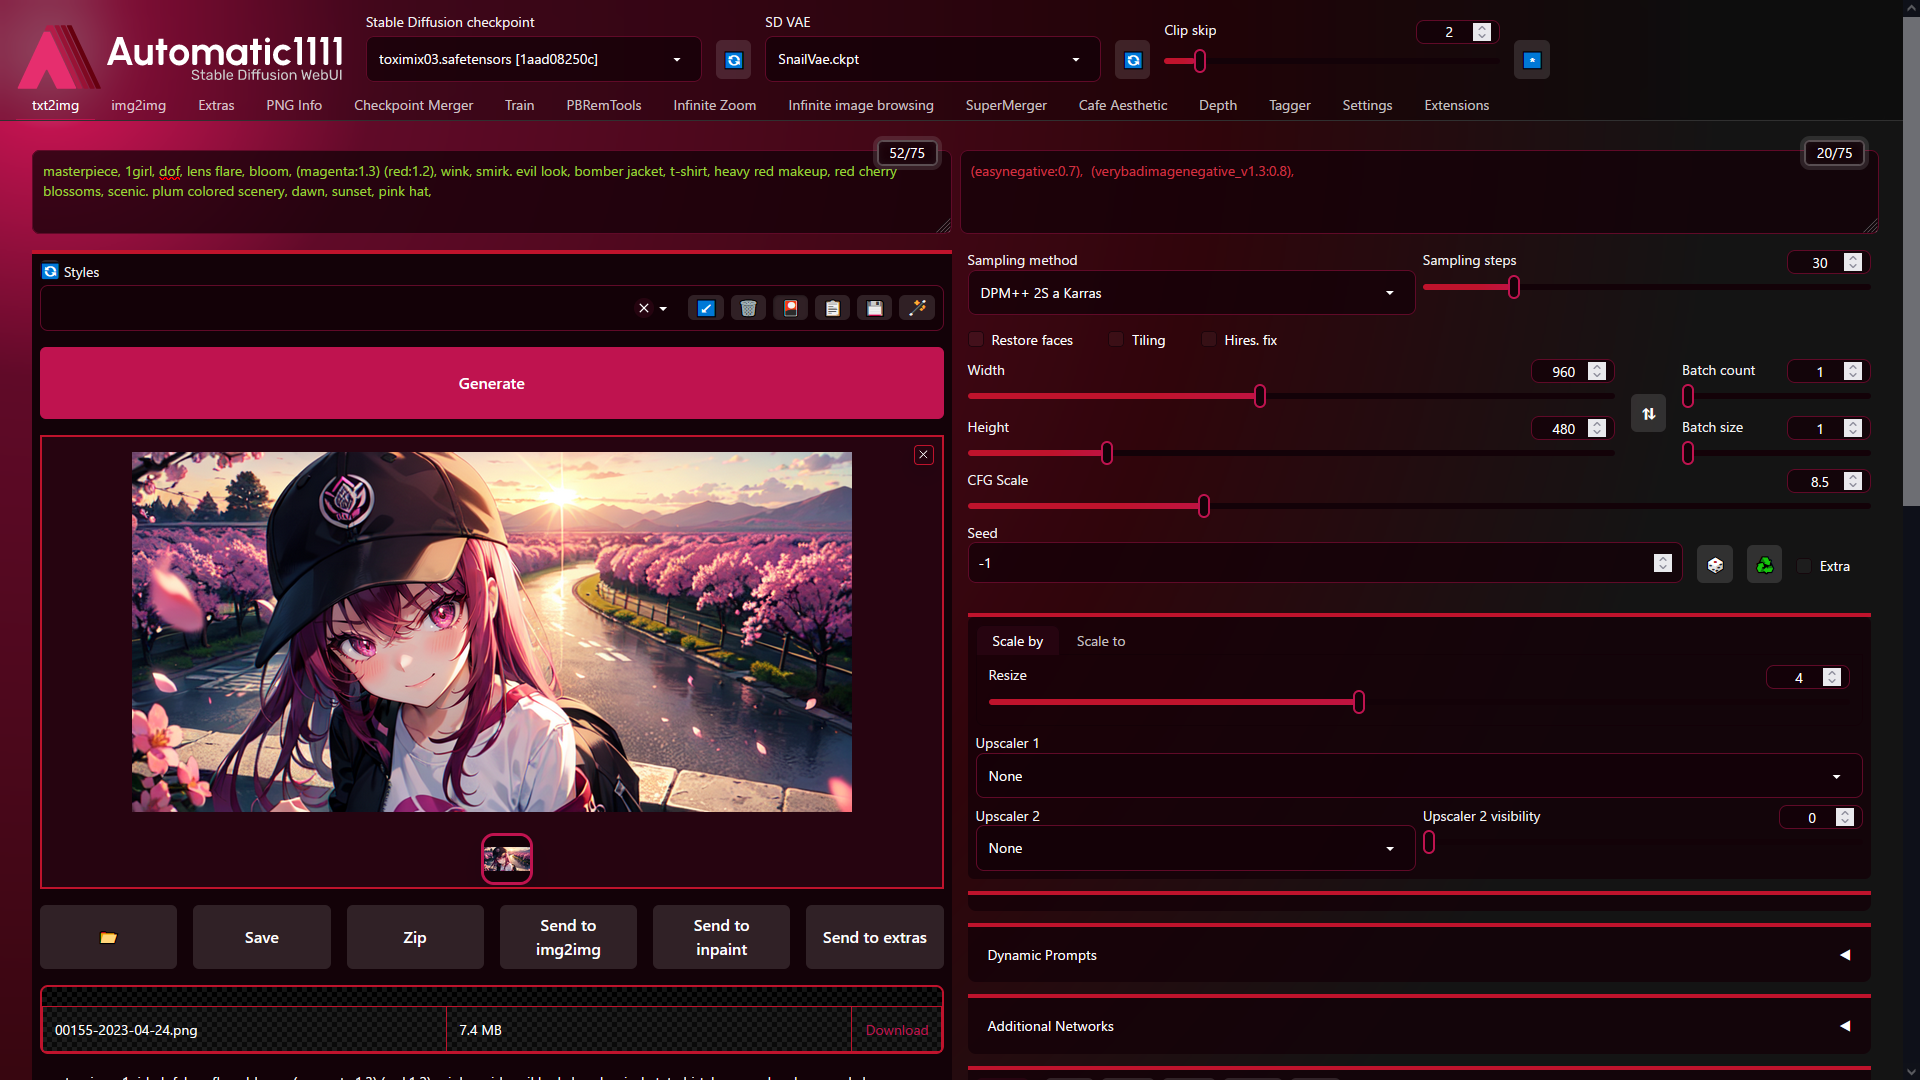Open the Upscaler 1 dropdown
Image resolution: width=1920 pixels, height=1080 pixels.
[x=1417, y=776]
